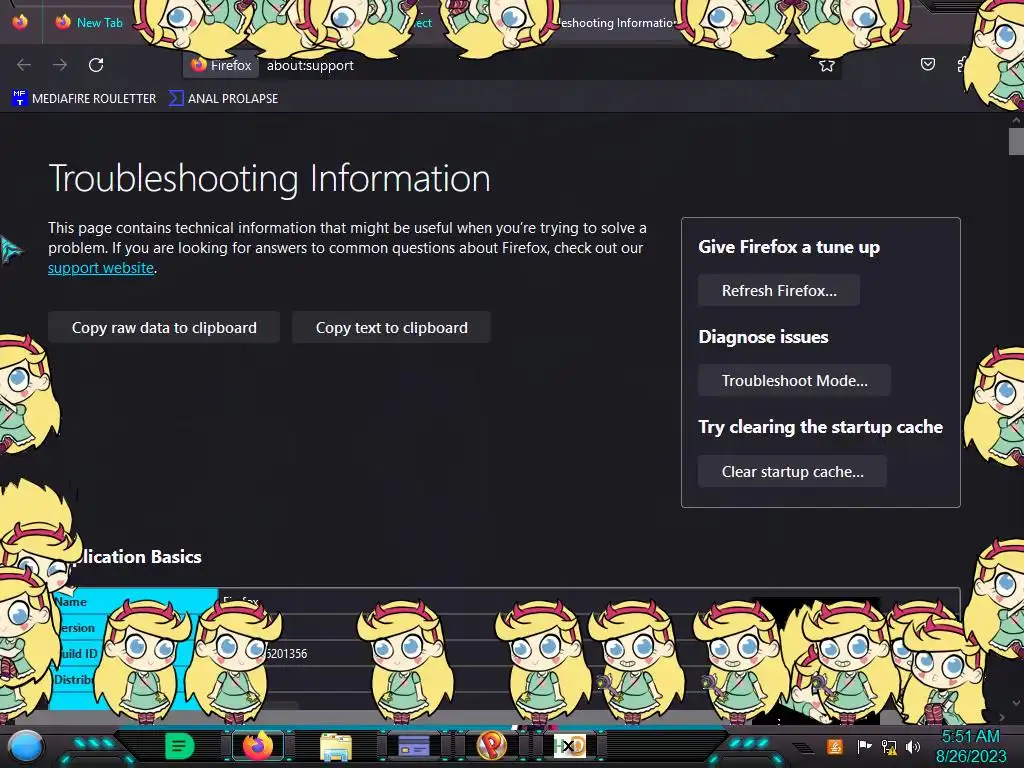Open the purple window app taskbar icon
This screenshot has width=1024, height=768.
point(413,746)
